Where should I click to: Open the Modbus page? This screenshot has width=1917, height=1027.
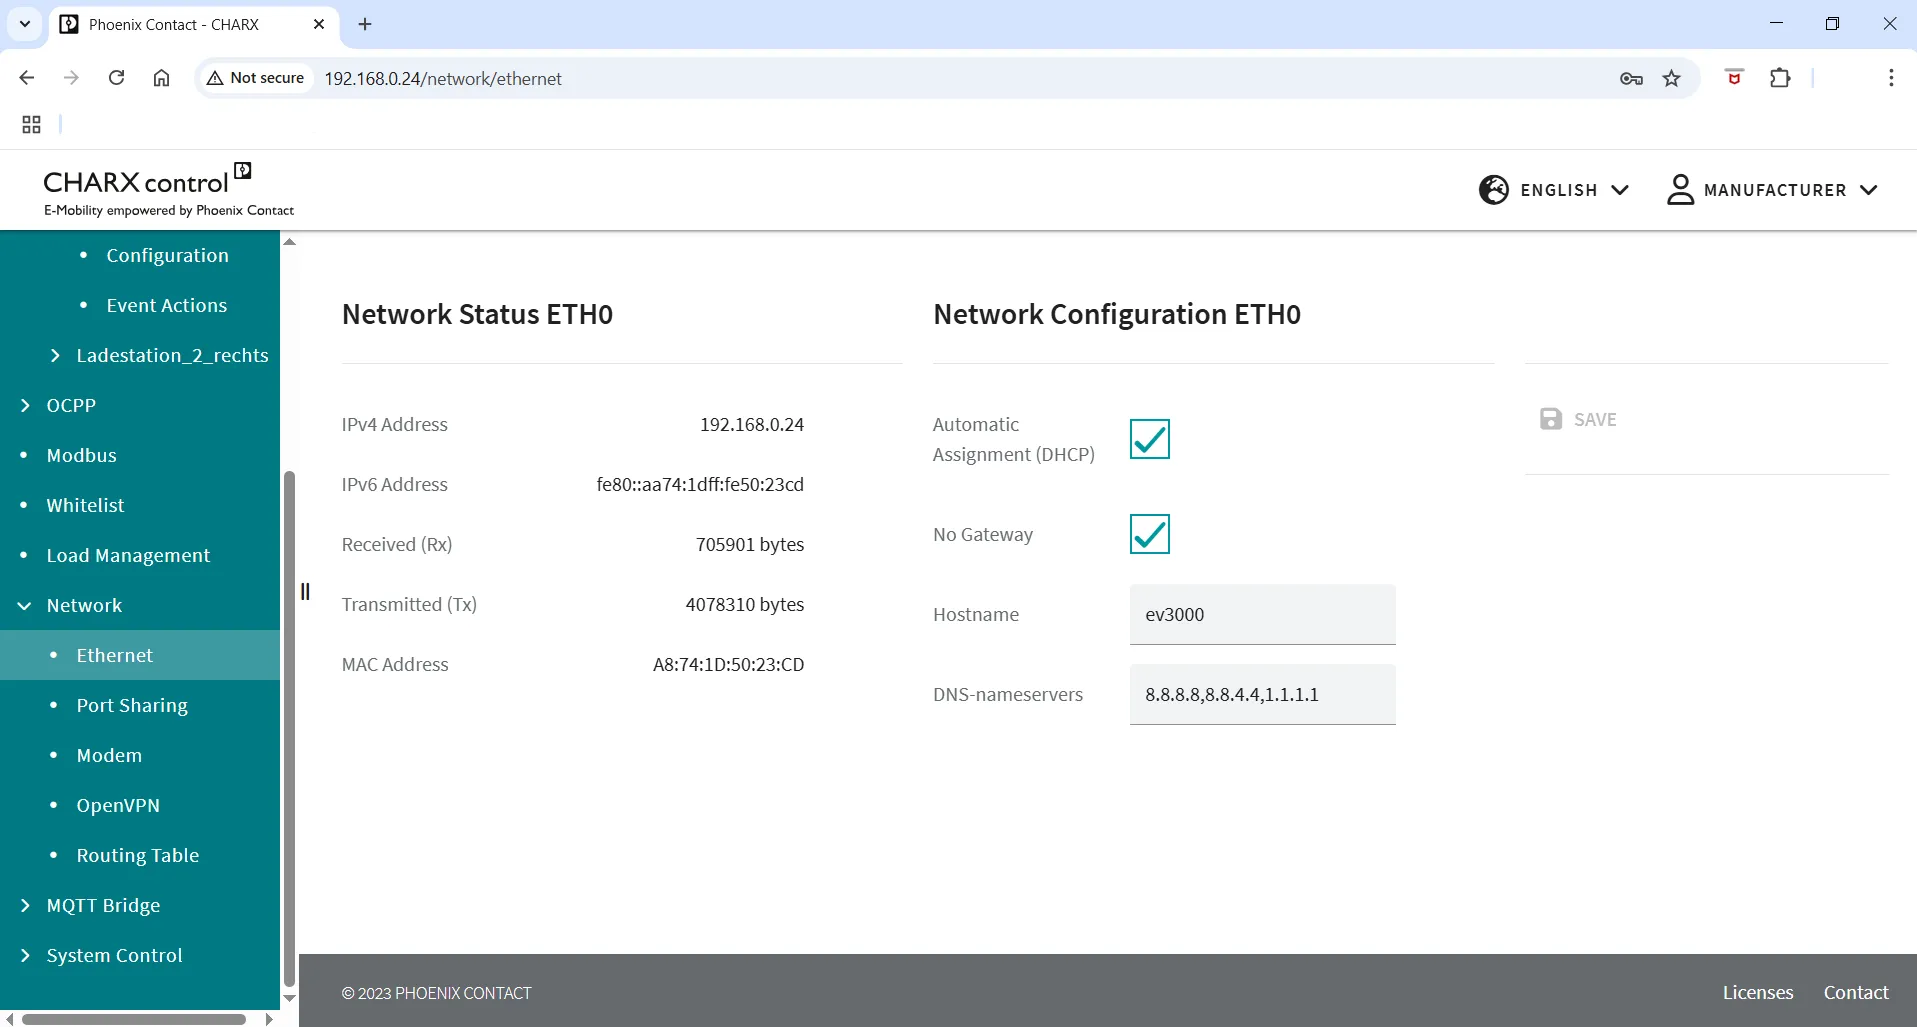pos(81,455)
